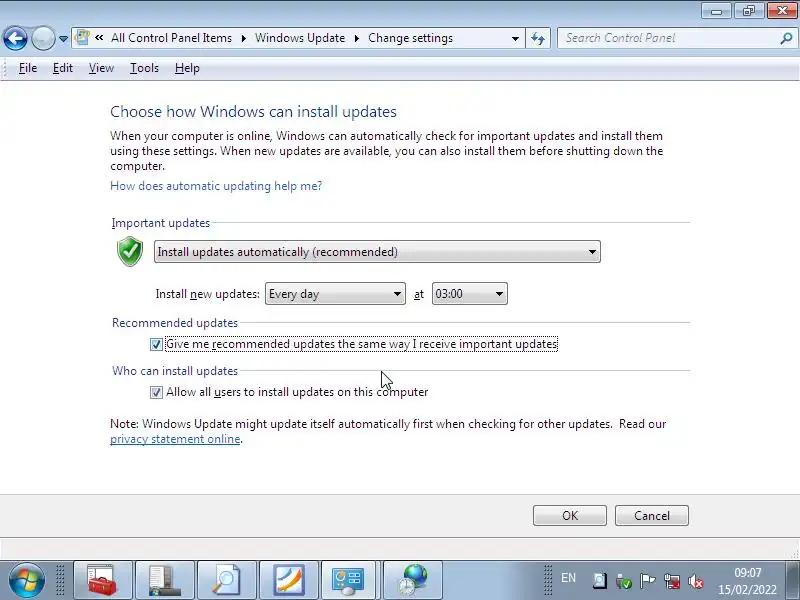Select Windows Update breadcrumb
This screenshot has width=800, height=600.
[300, 38]
